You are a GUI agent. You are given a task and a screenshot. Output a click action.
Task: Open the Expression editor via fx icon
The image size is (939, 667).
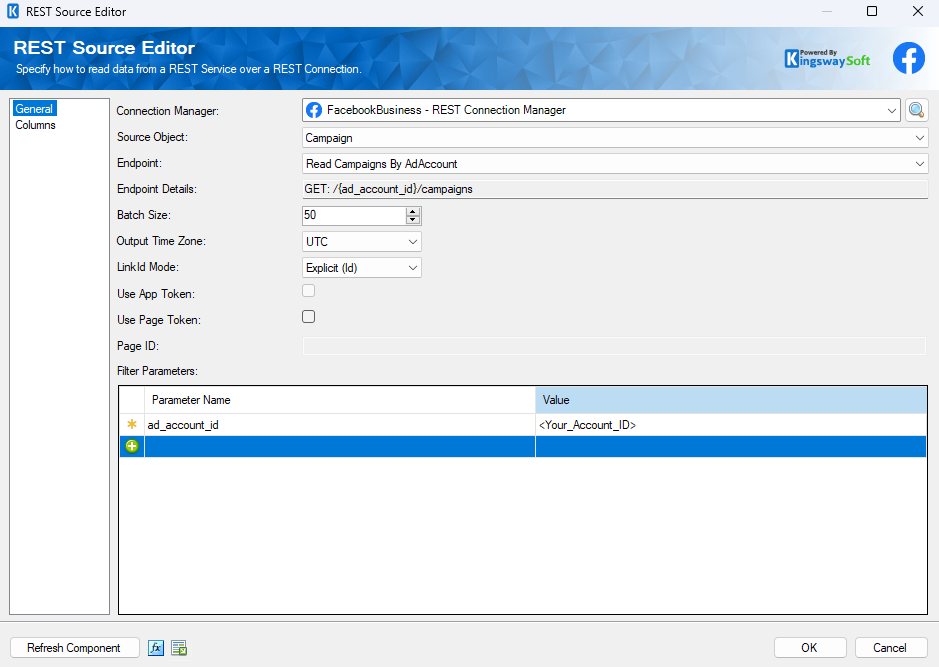[x=156, y=648]
